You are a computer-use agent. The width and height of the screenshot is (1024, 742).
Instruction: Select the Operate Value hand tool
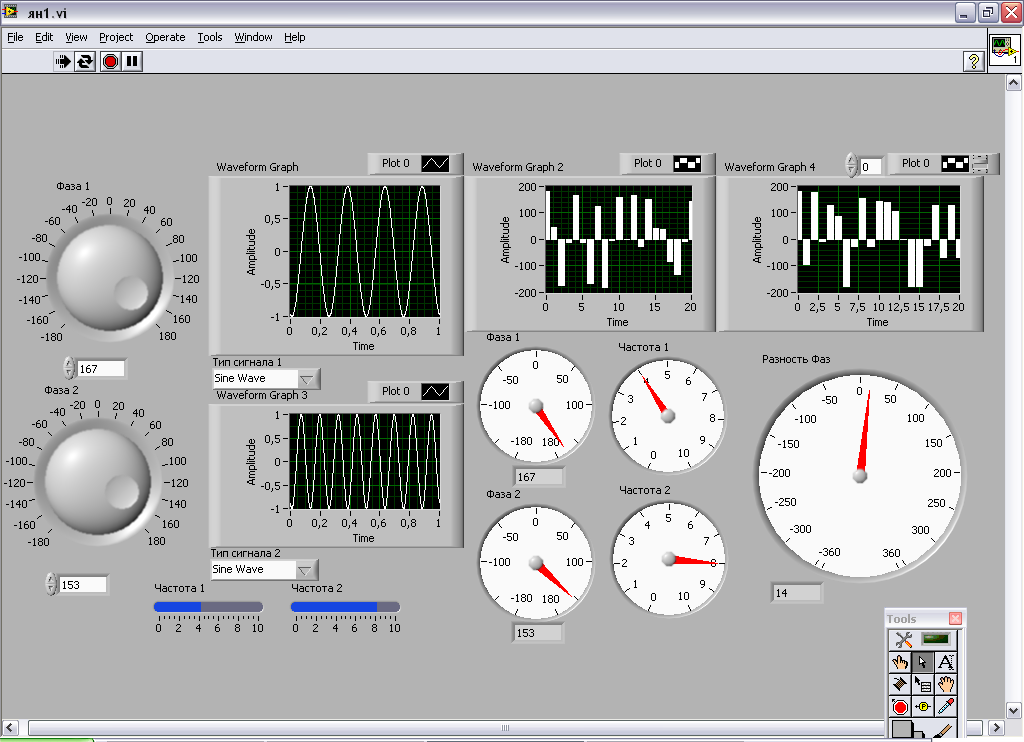pos(900,662)
